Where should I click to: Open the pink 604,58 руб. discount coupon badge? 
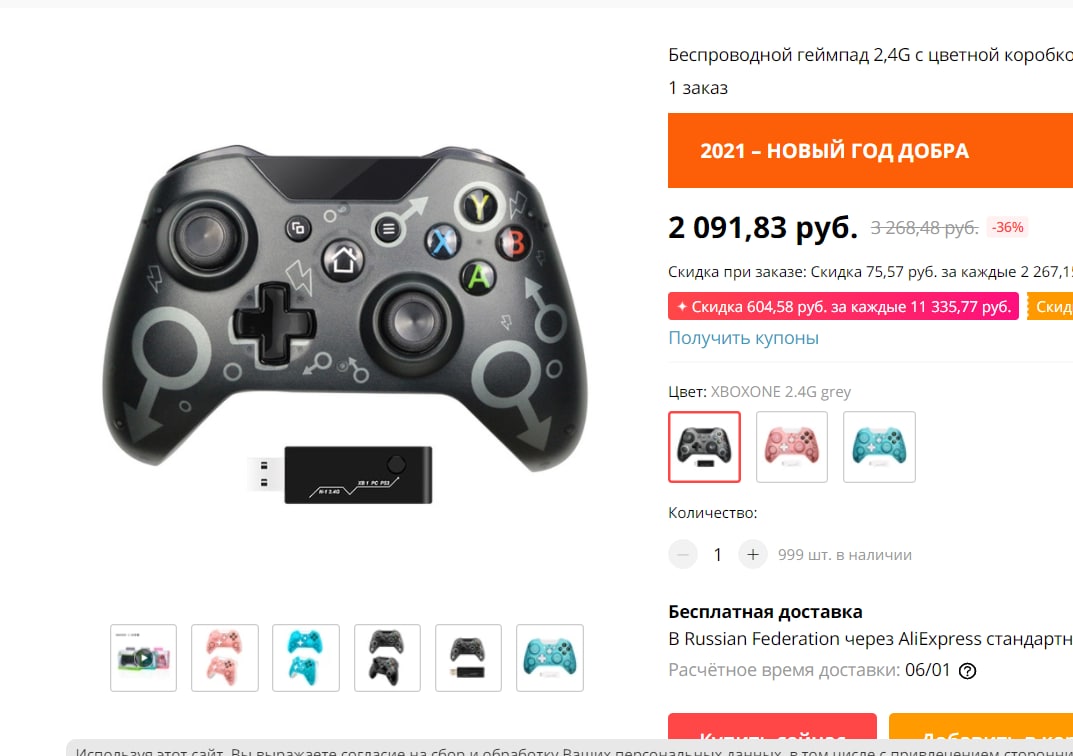coord(843,307)
